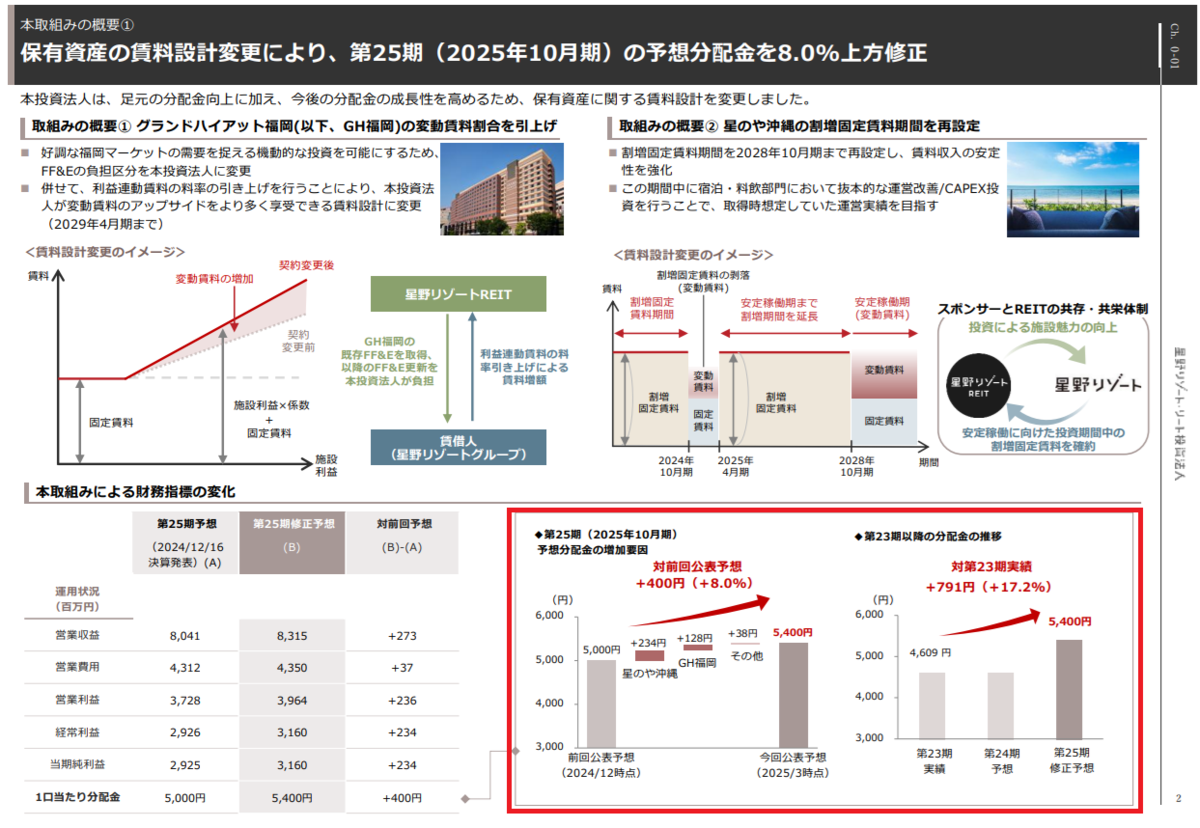Click the revised 営業利益 value 3,964
The image size is (1200, 828).
pos(290,700)
